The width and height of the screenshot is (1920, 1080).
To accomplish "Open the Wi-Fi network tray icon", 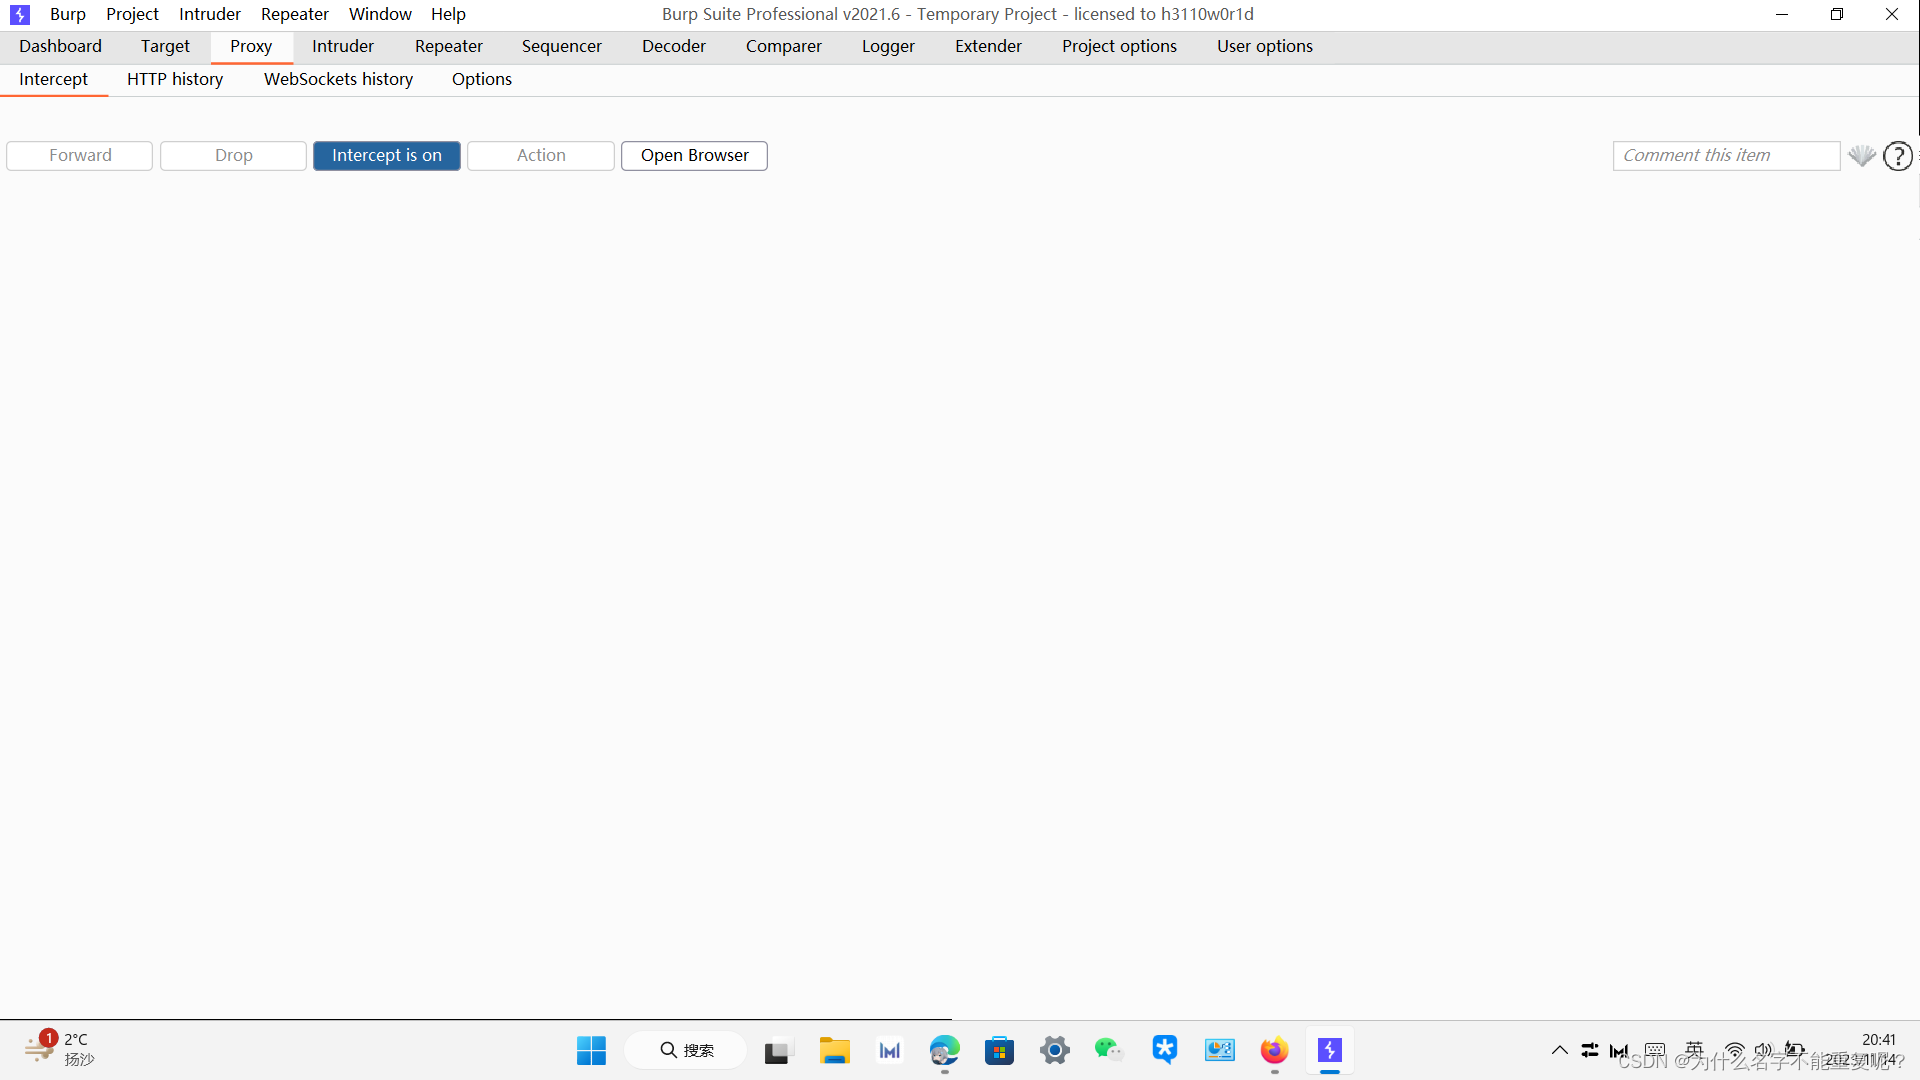I will pyautogui.click(x=1735, y=1050).
